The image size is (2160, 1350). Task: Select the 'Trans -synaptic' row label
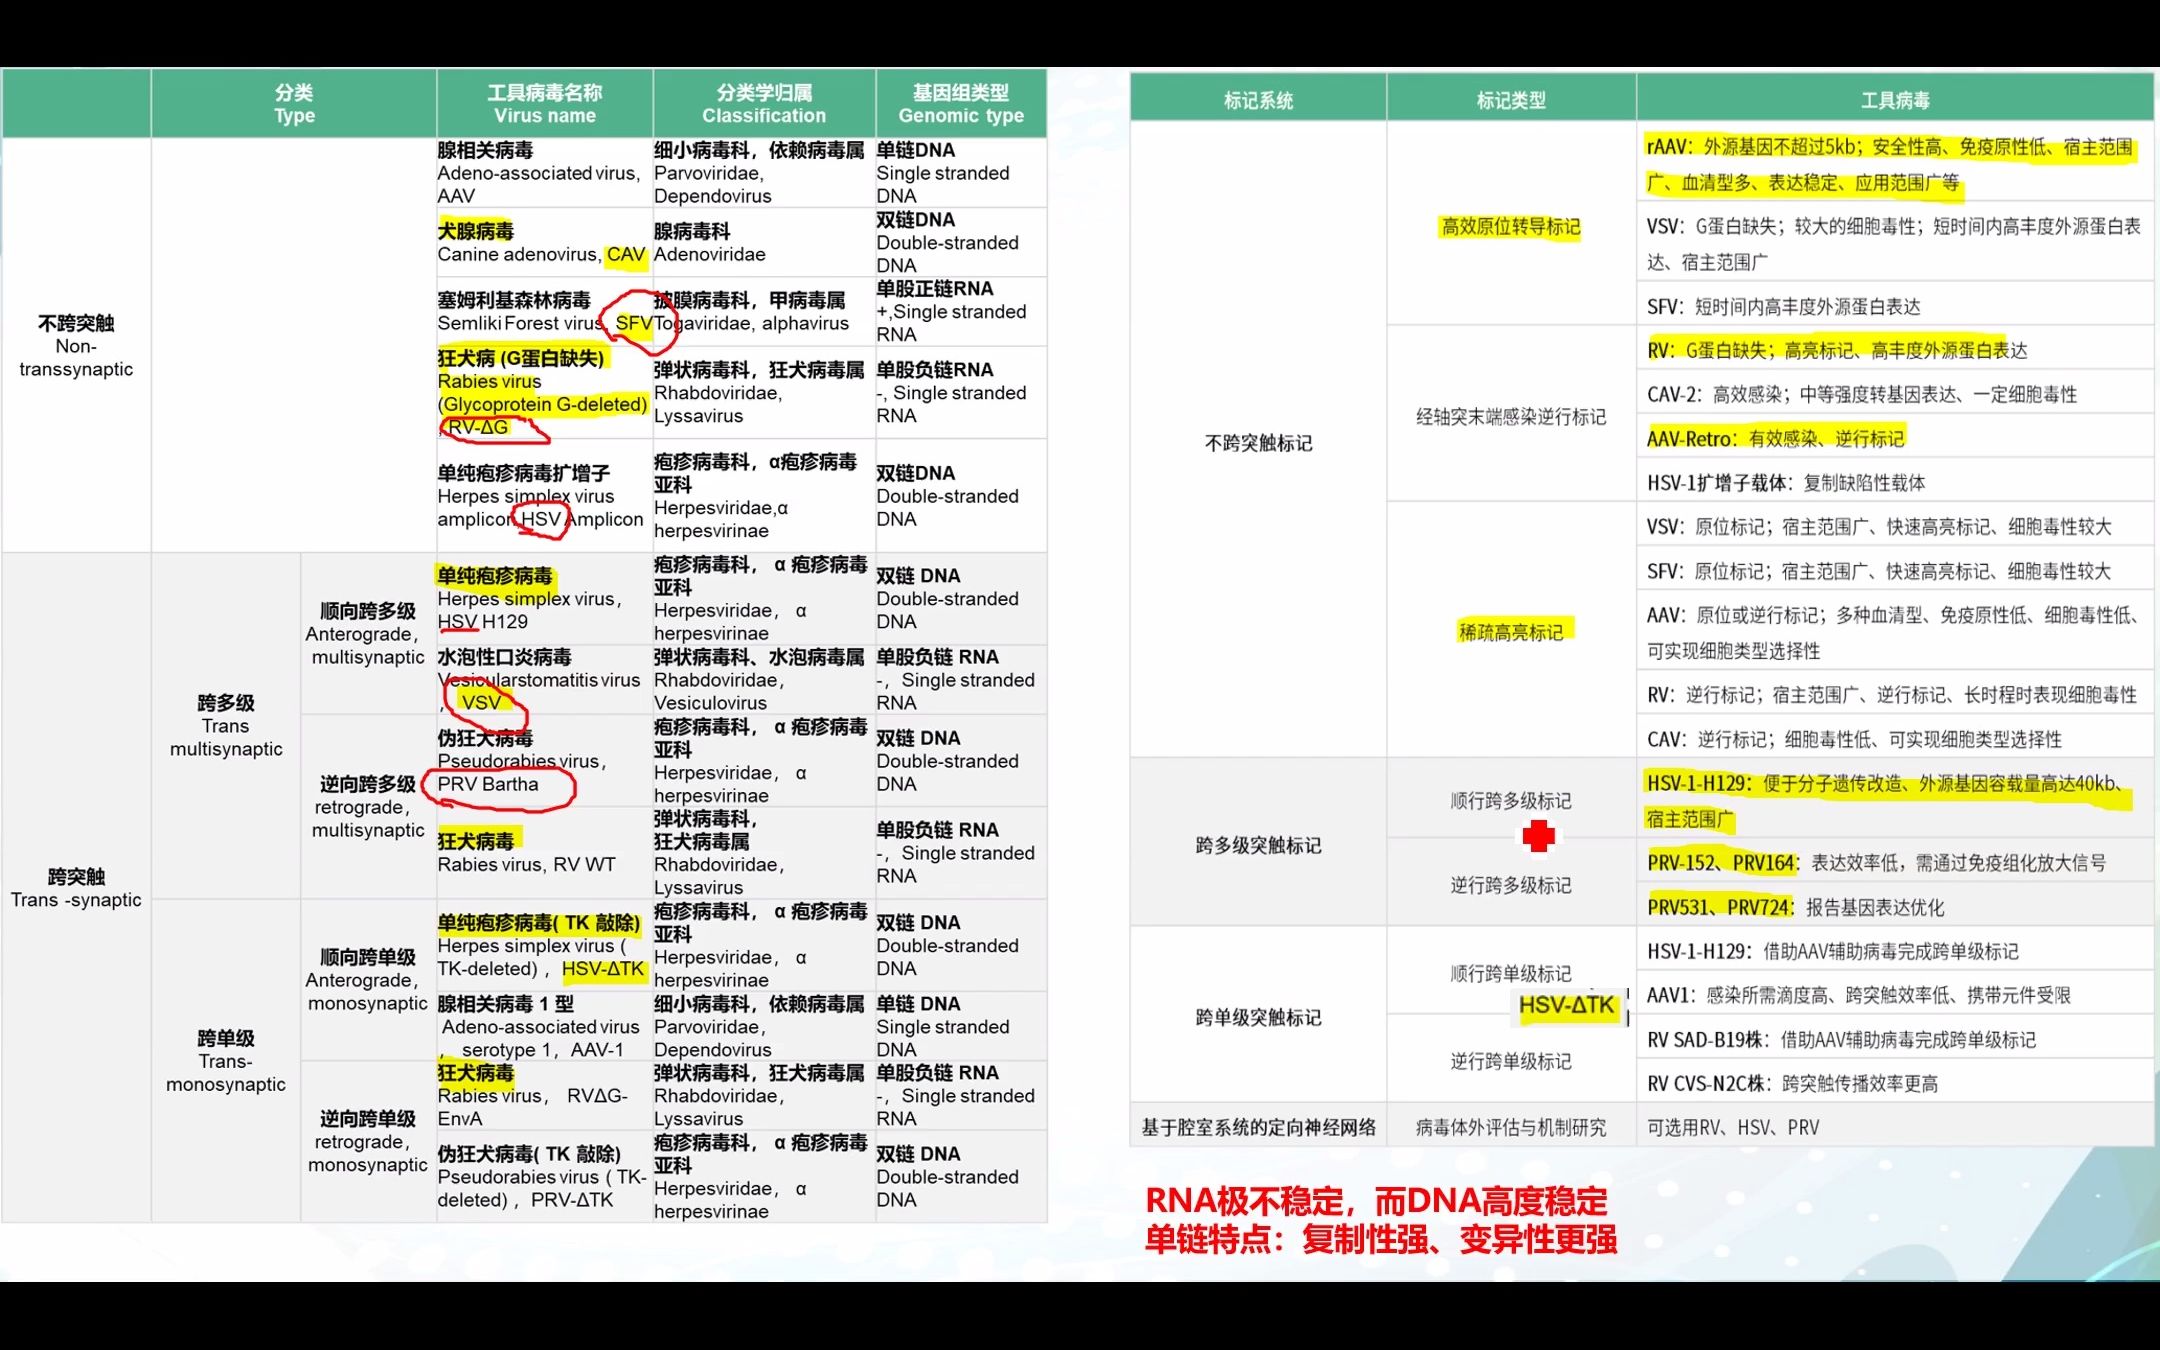[x=76, y=888]
